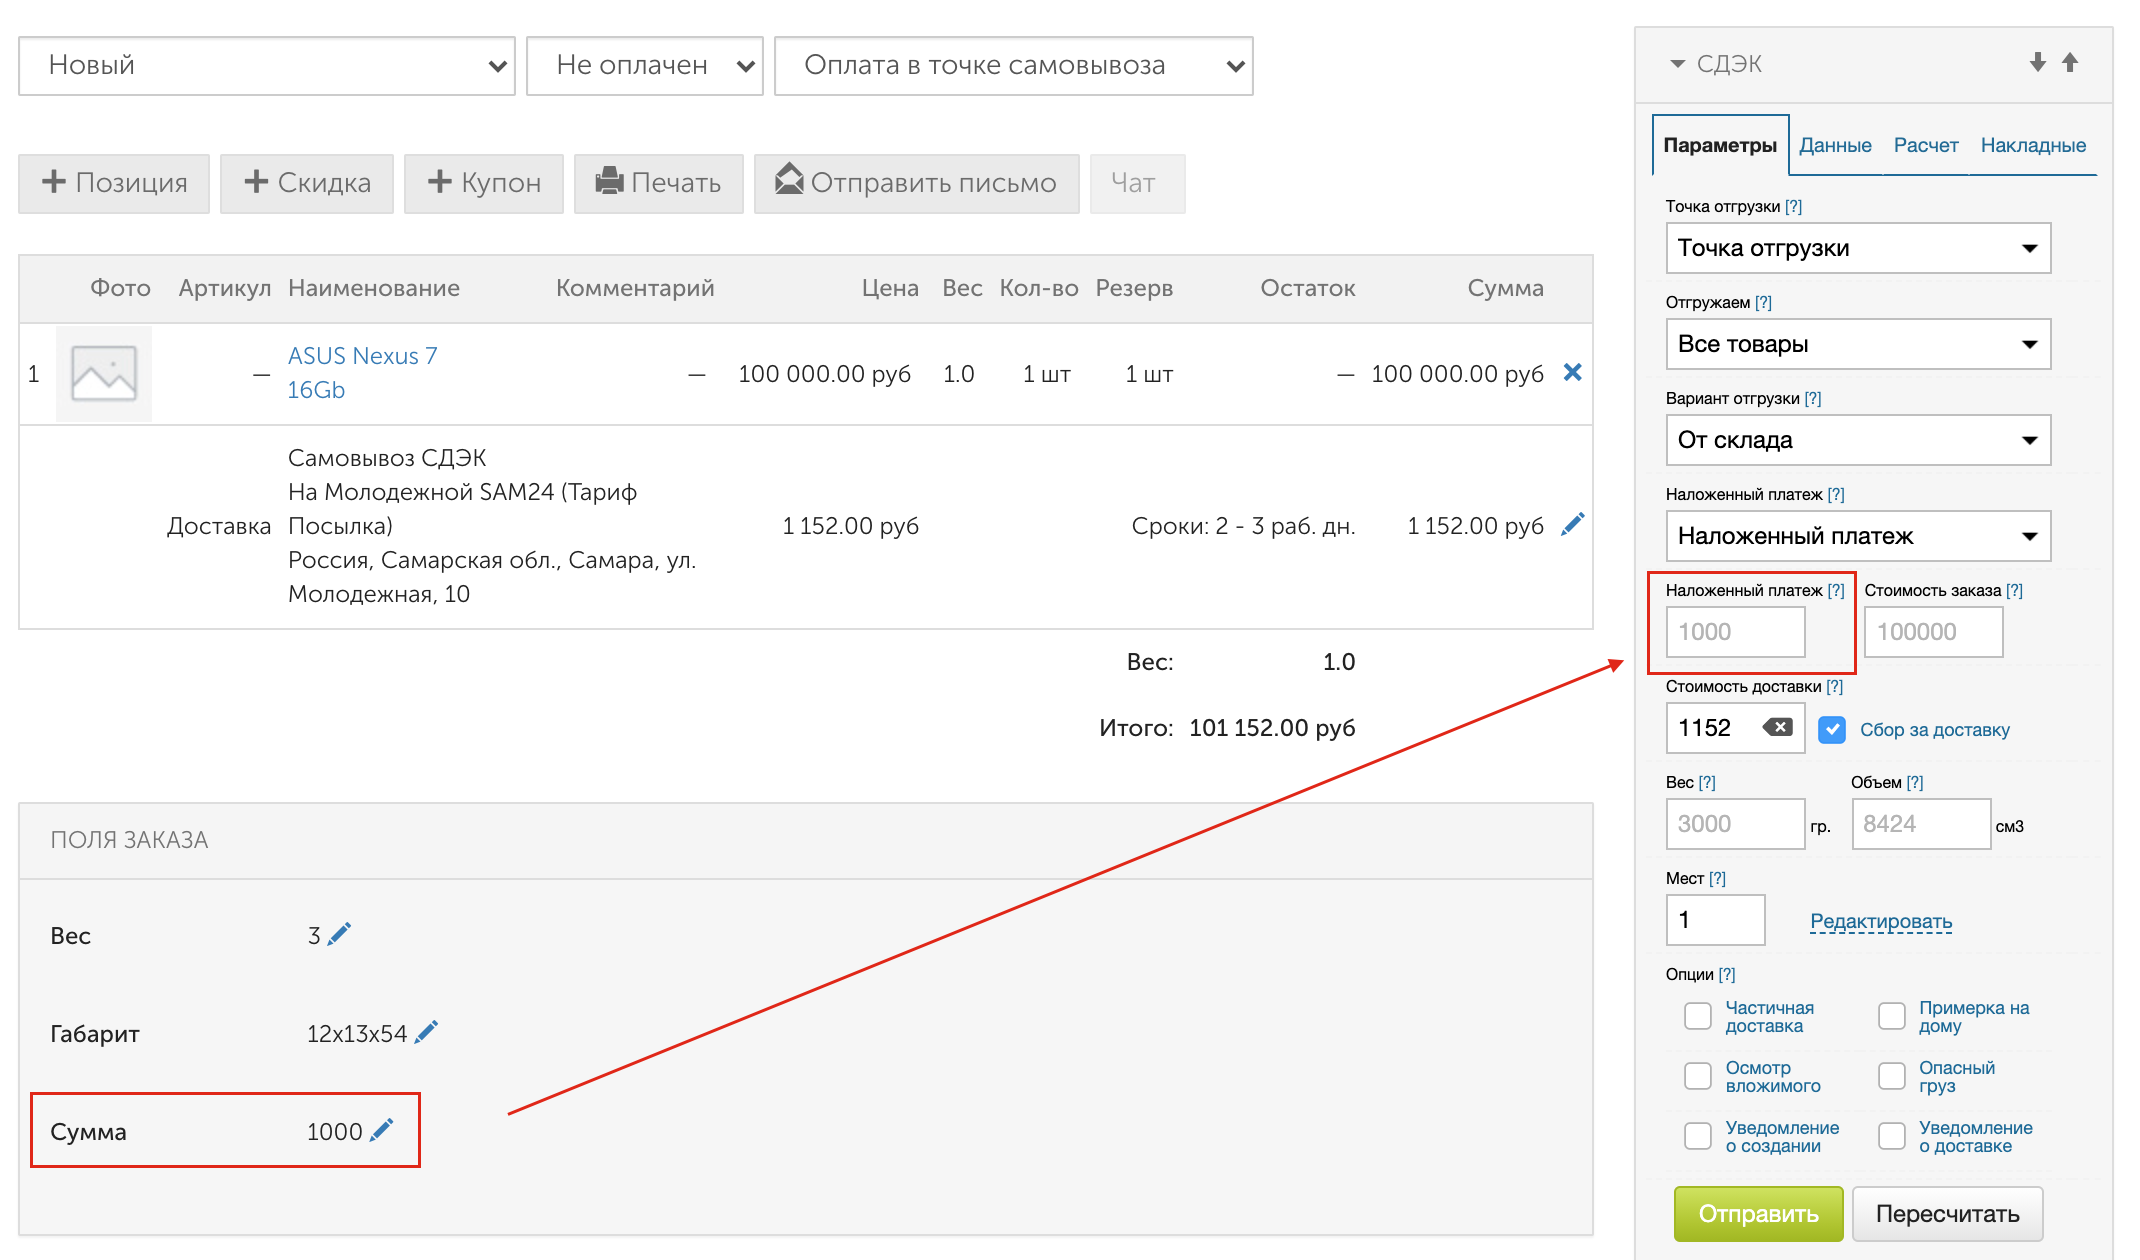This screenshot has height=1260, width=2140.
Task: Click the Мест quantity input field
Action: (1715, 920)
